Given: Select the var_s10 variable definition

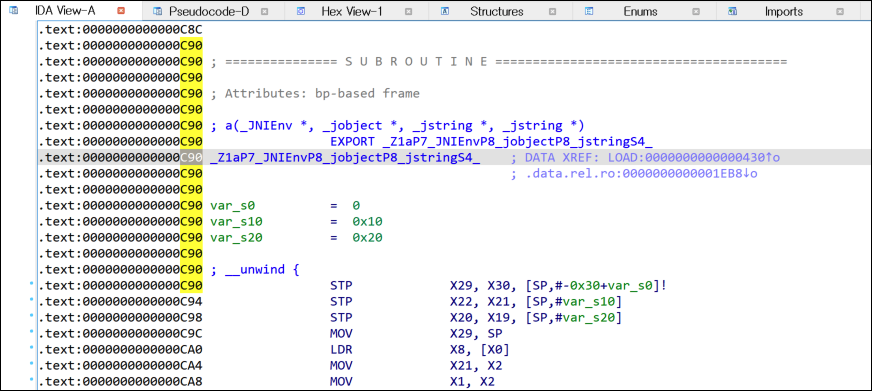Looking at the screenshot, I should 236,222.
